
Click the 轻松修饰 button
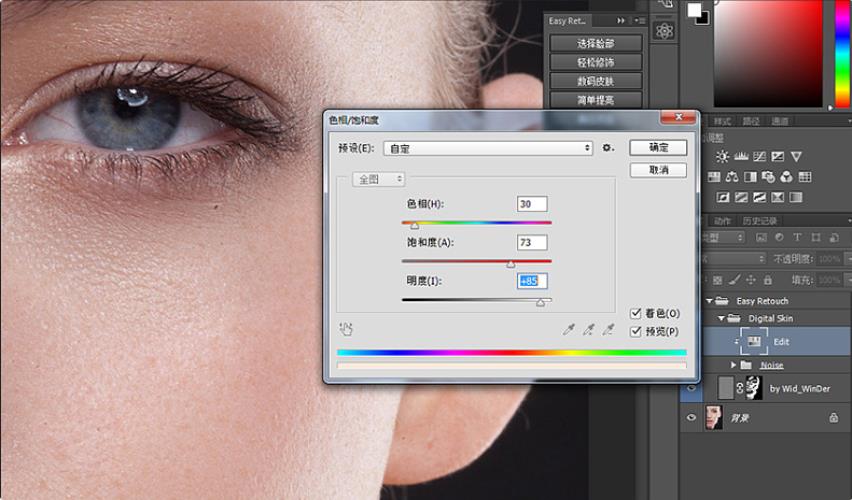point(596,62)
